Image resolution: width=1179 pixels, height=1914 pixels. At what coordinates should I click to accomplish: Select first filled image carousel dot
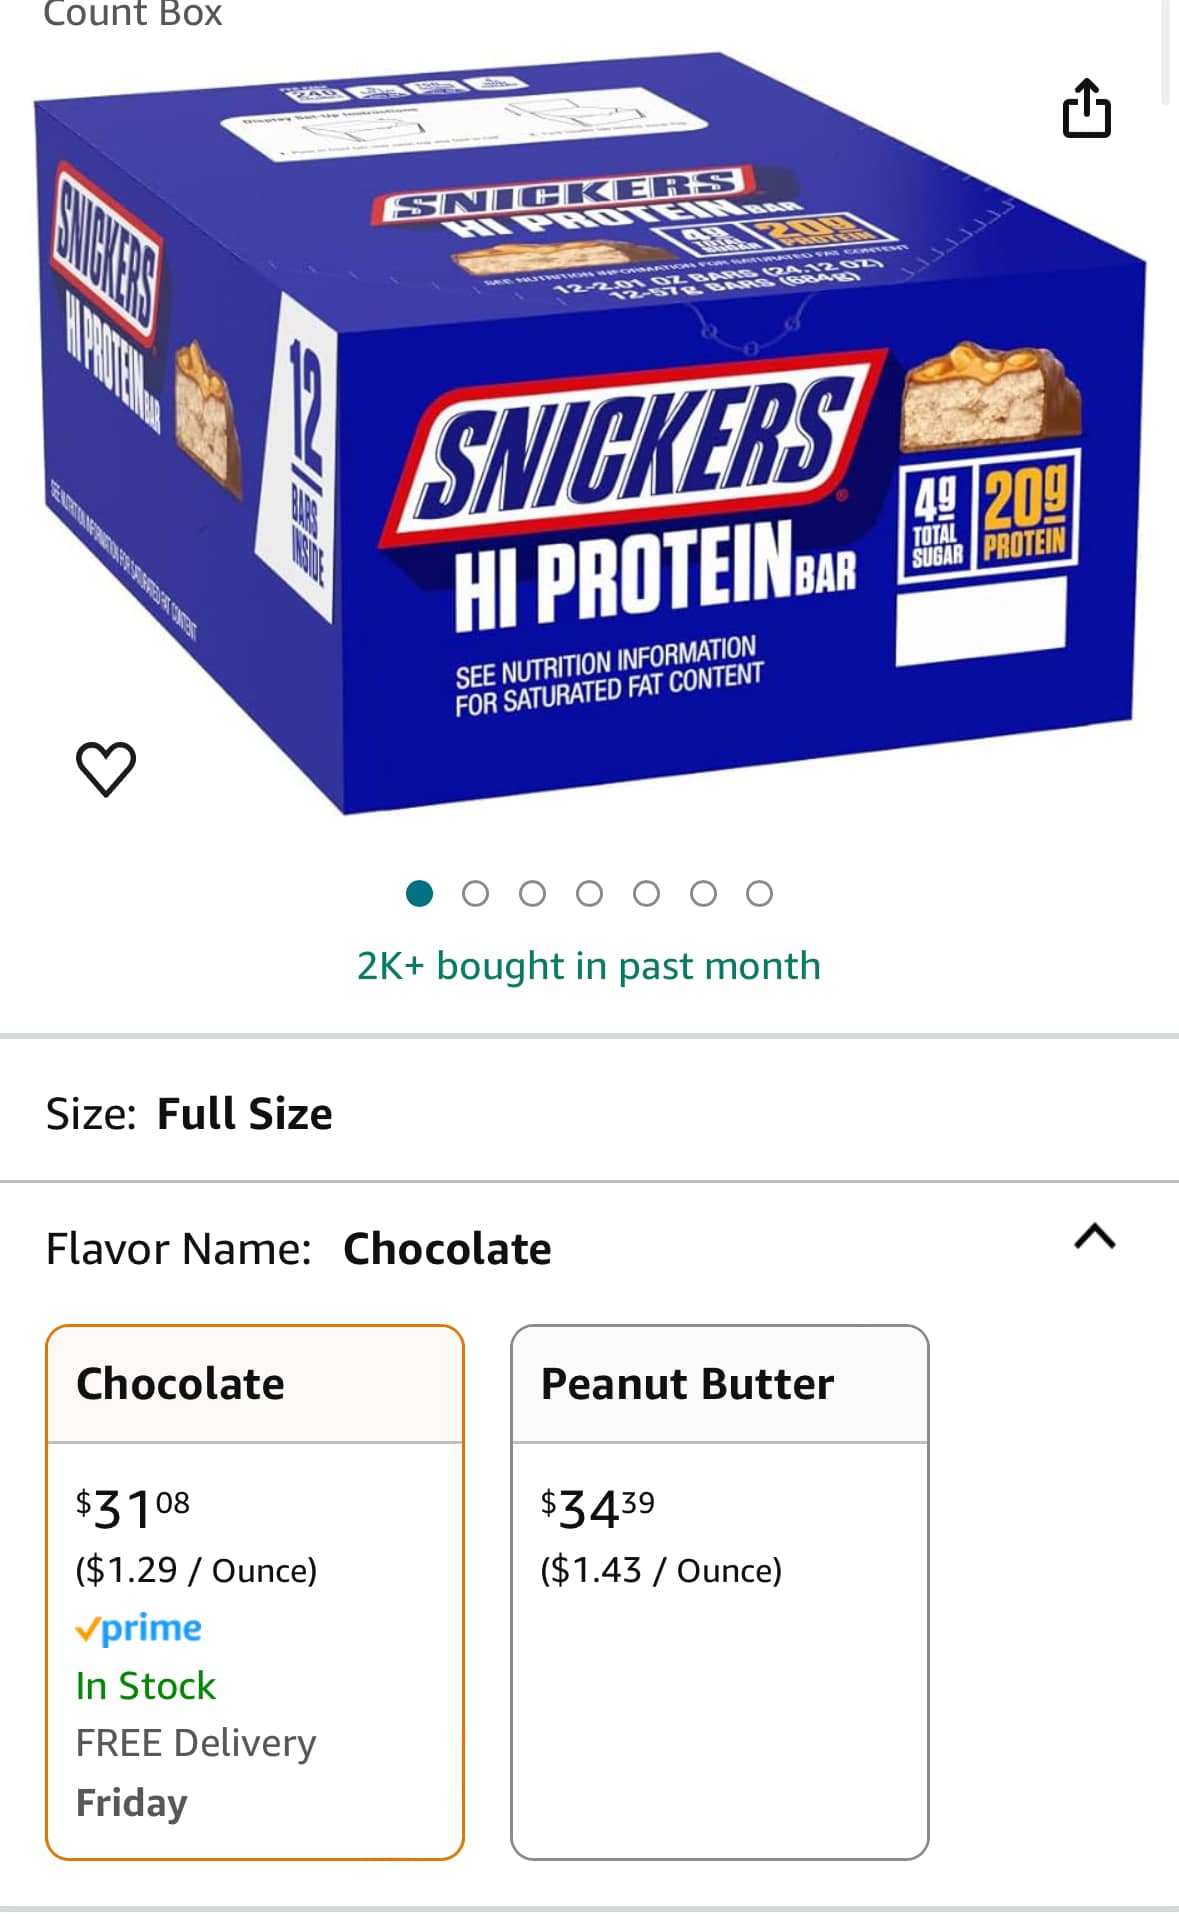(420, 893)
